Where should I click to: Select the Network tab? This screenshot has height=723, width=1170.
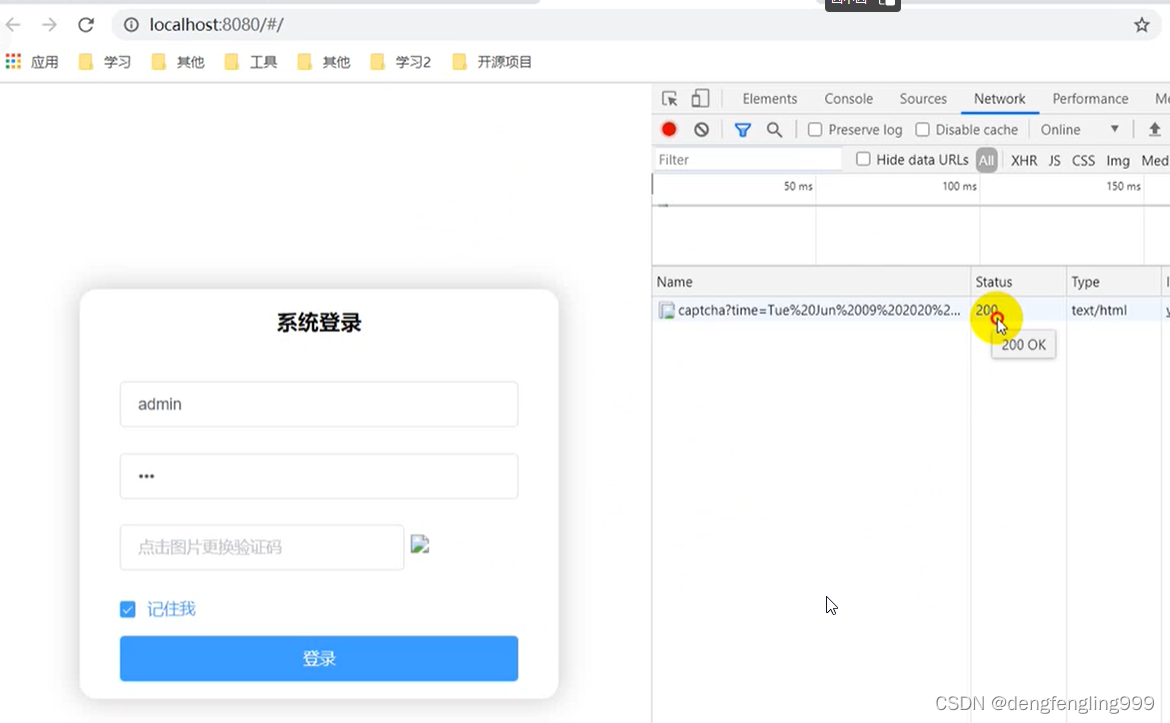[999, 98]
